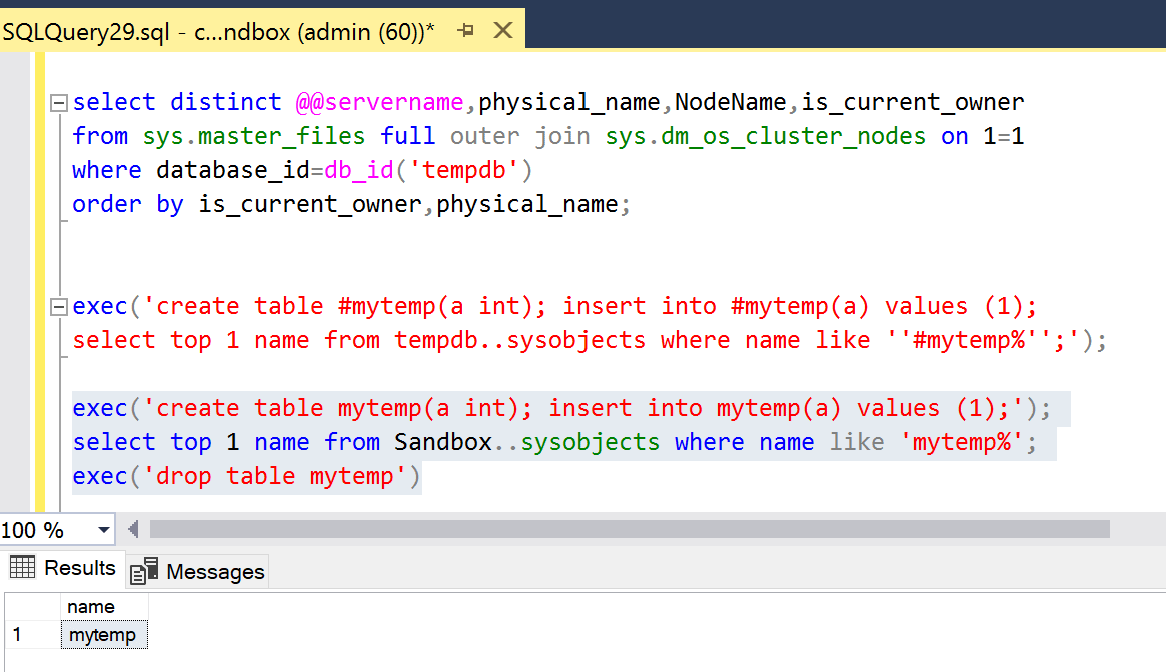Collapse the exec create table #mytemp block
This screenshot has height=672, width=1166.
coord(59,306)
